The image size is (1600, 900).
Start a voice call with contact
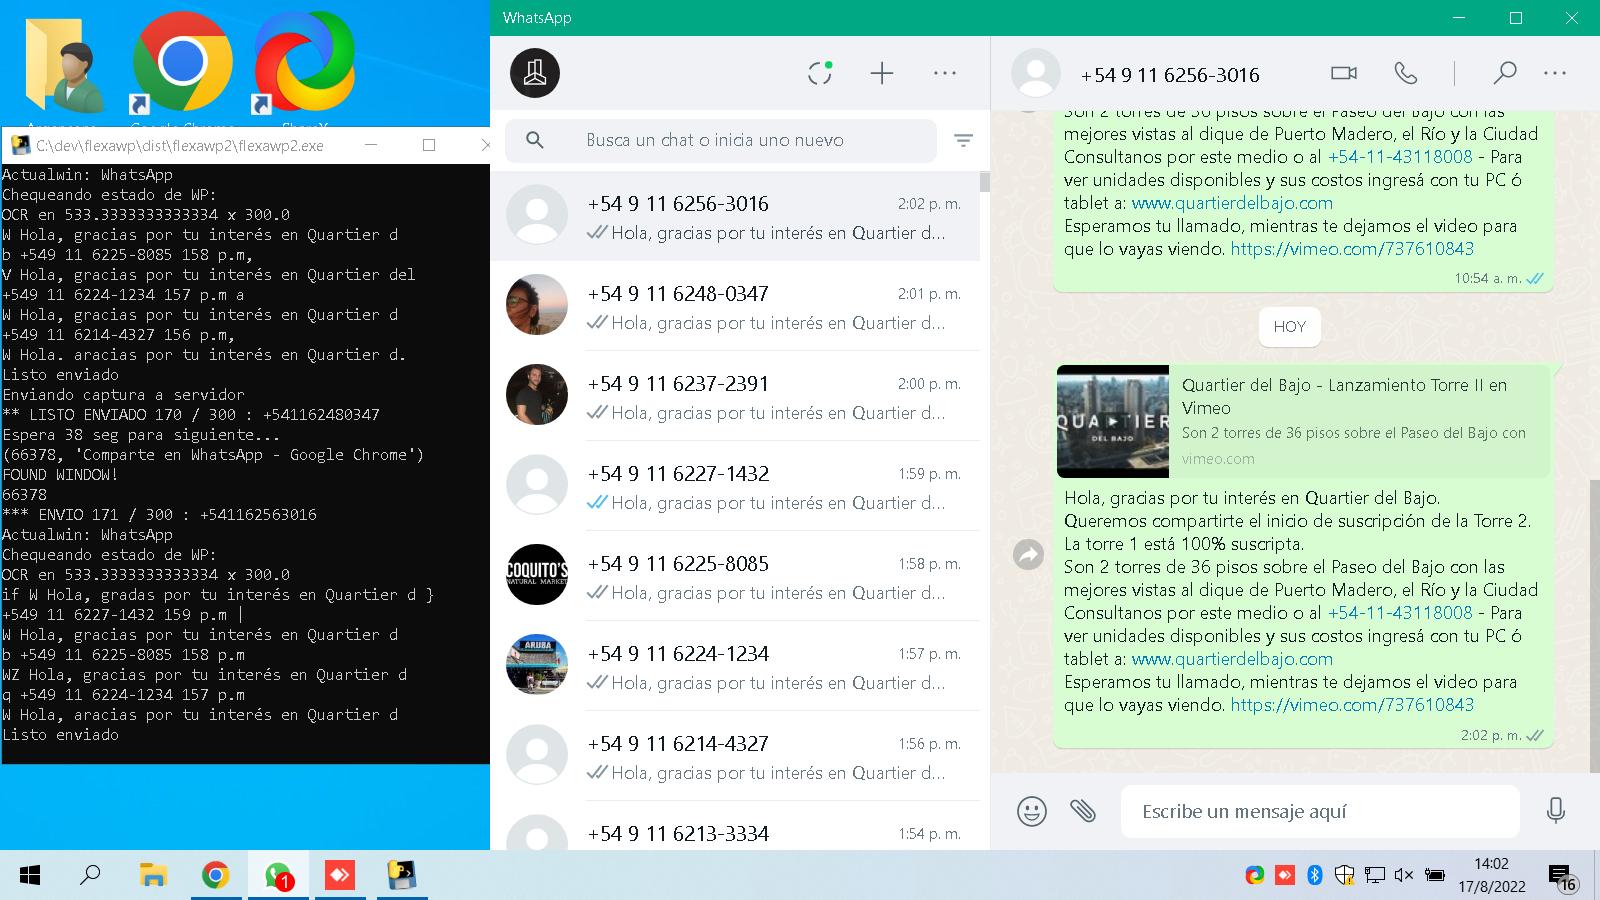click(1405, 73)
